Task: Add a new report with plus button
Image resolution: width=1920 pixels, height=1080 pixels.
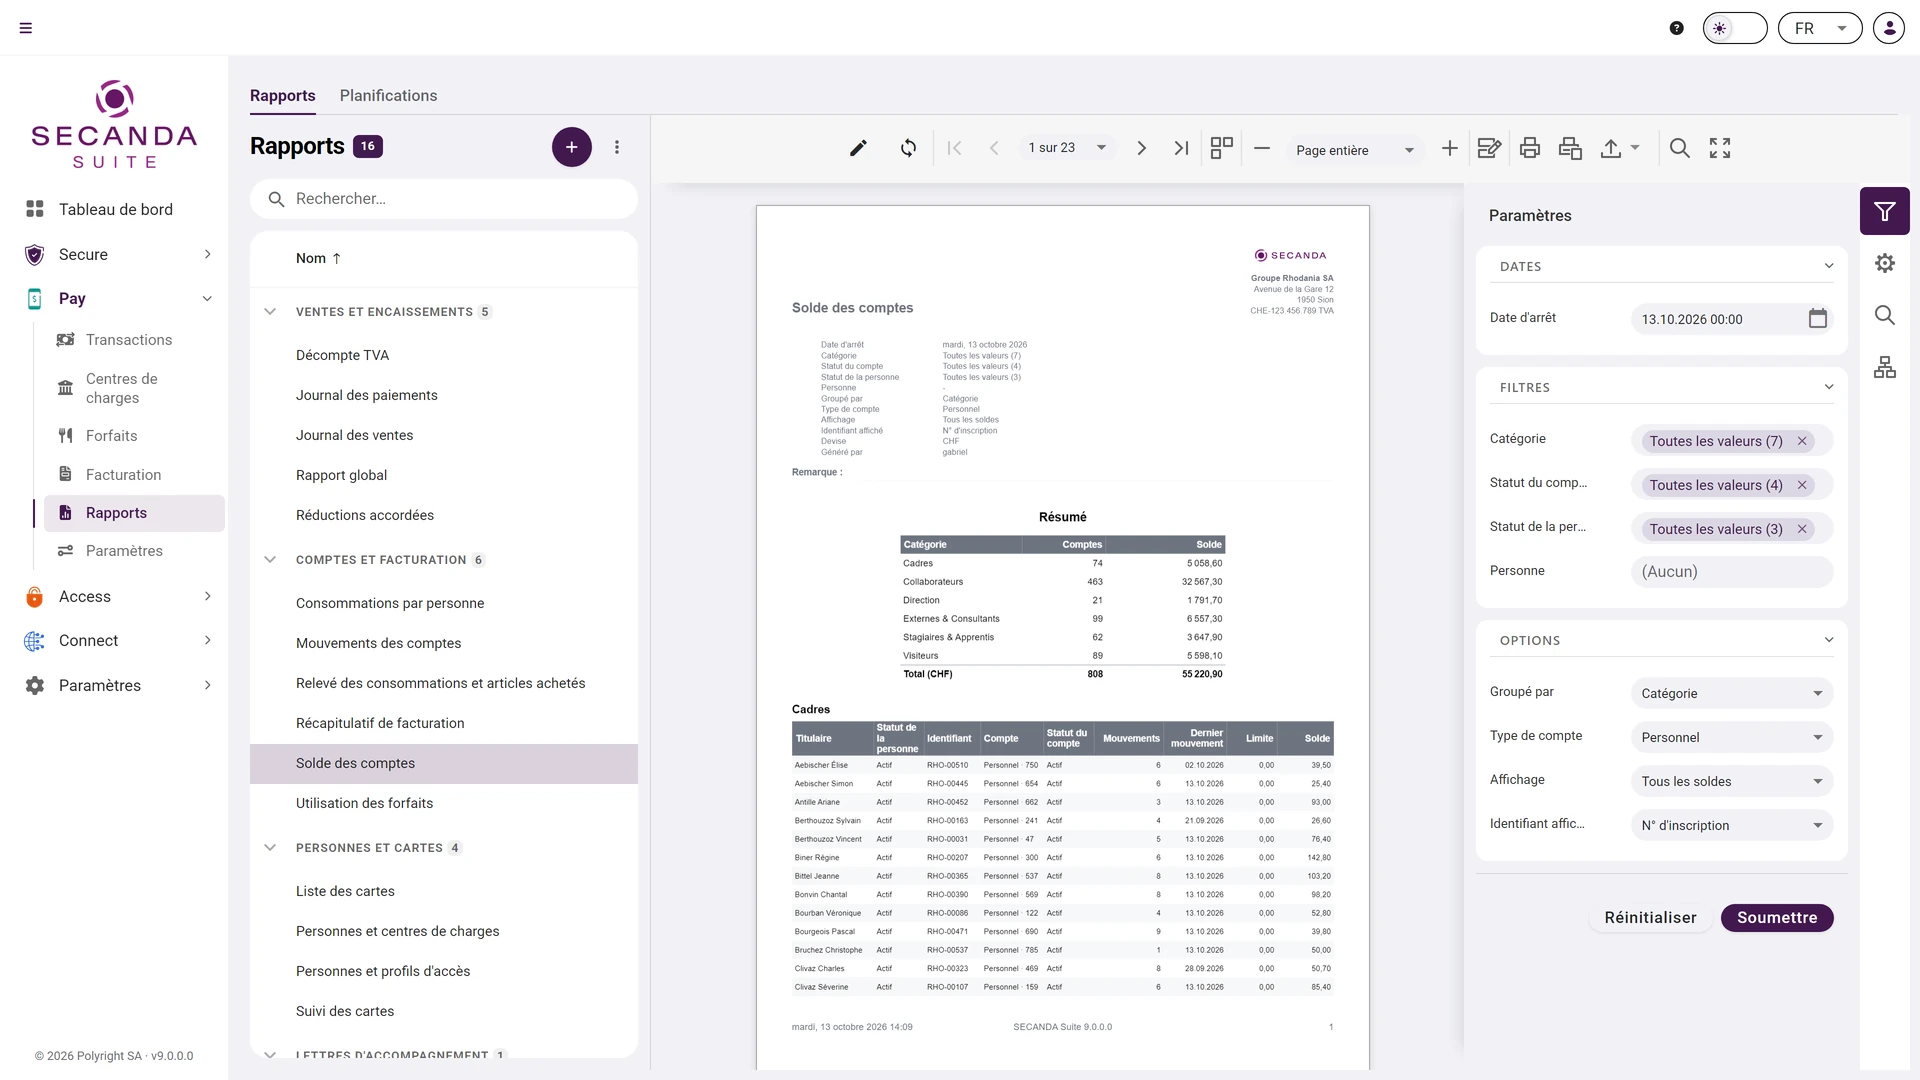Action: (x=571, y=147)
